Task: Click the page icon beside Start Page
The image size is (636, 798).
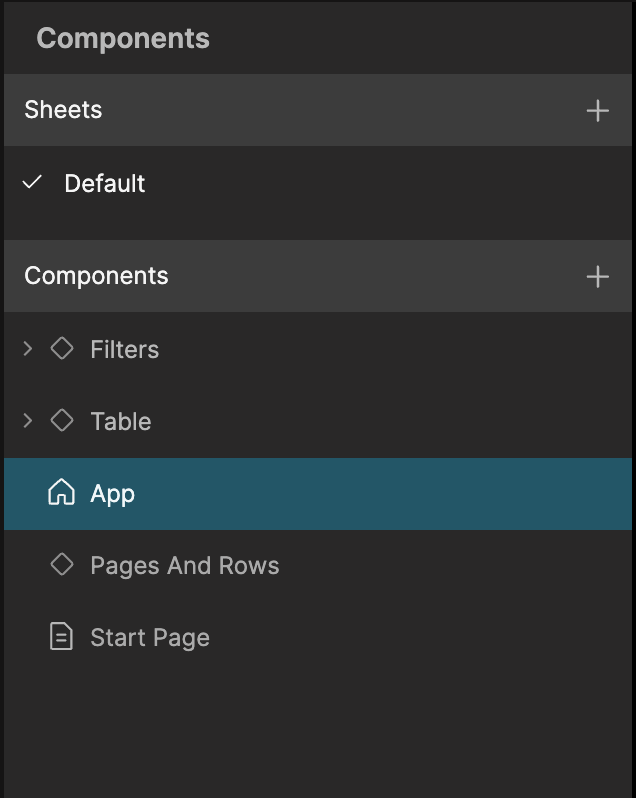Action: point(62,637)
